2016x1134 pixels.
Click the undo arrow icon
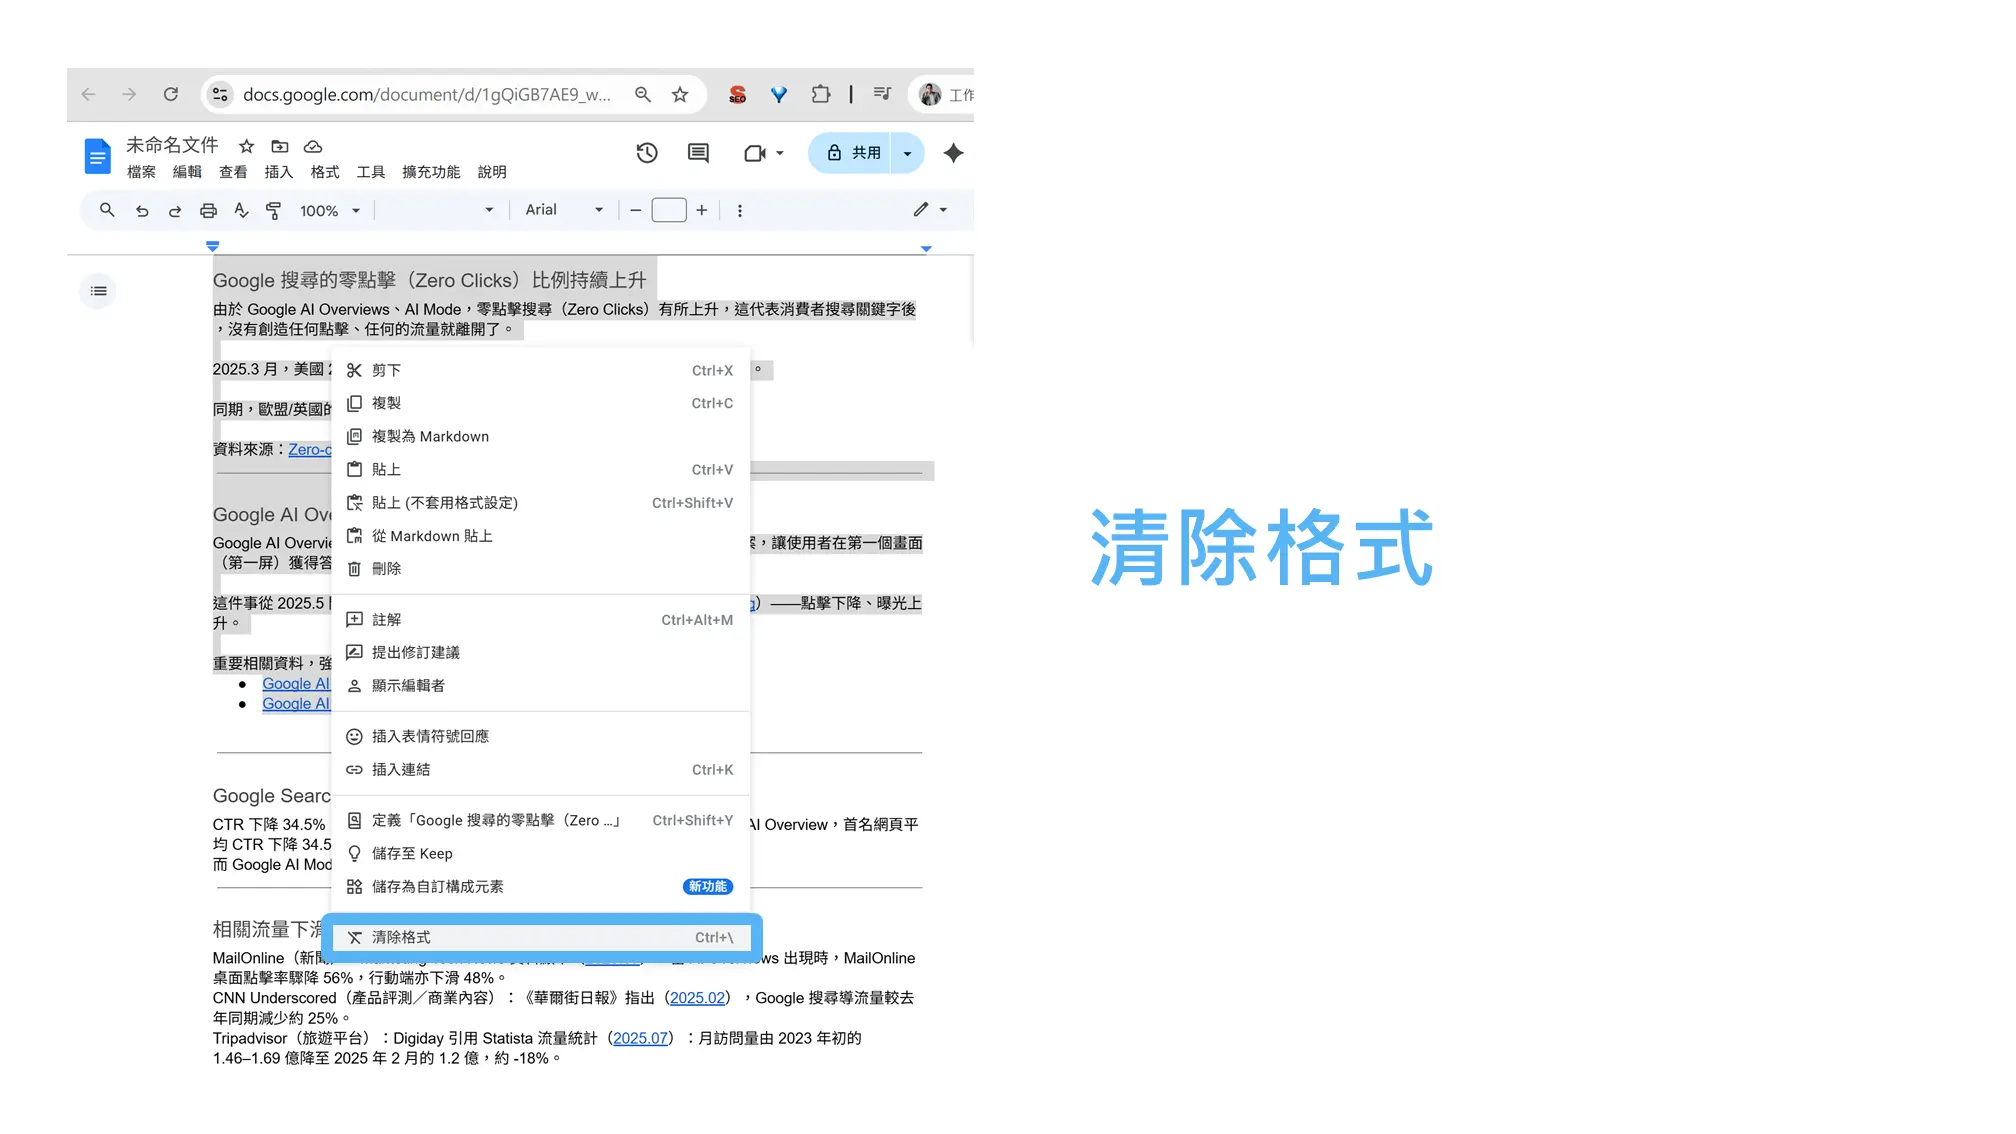142,211
